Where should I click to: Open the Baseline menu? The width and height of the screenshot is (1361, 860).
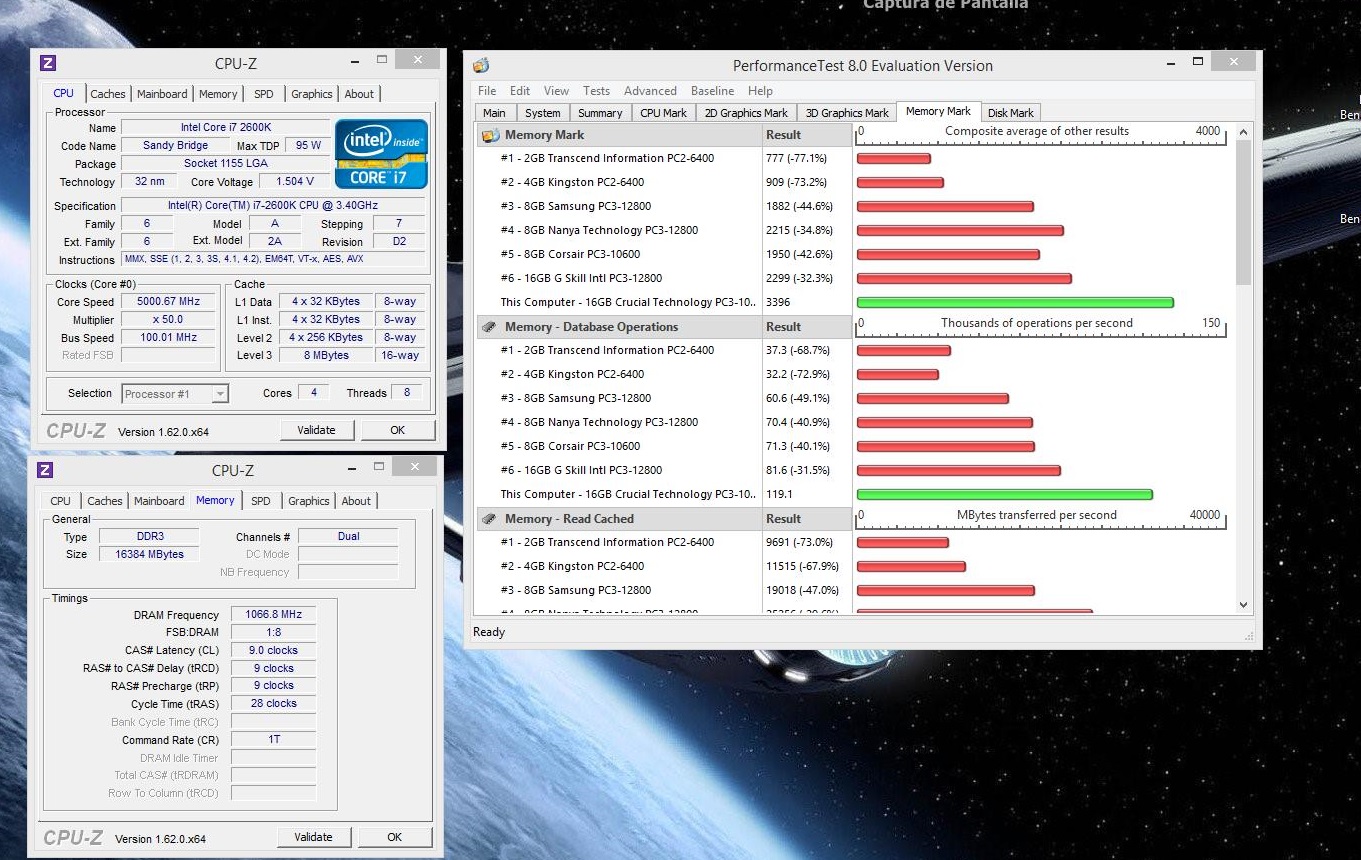tap(712, 91)
